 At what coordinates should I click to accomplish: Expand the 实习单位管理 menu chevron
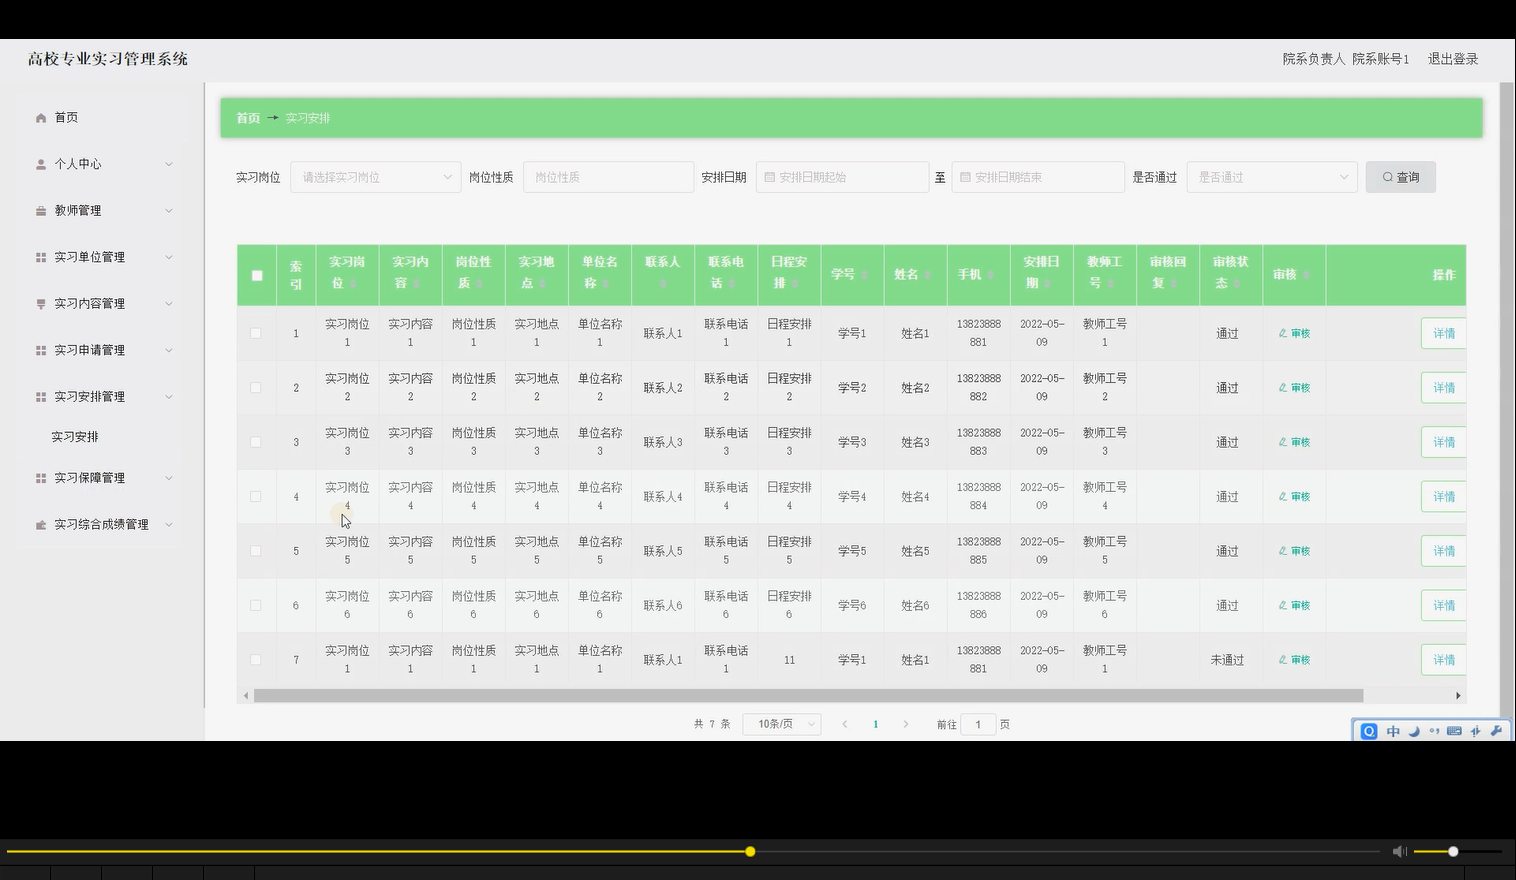(x=169, y=257)
